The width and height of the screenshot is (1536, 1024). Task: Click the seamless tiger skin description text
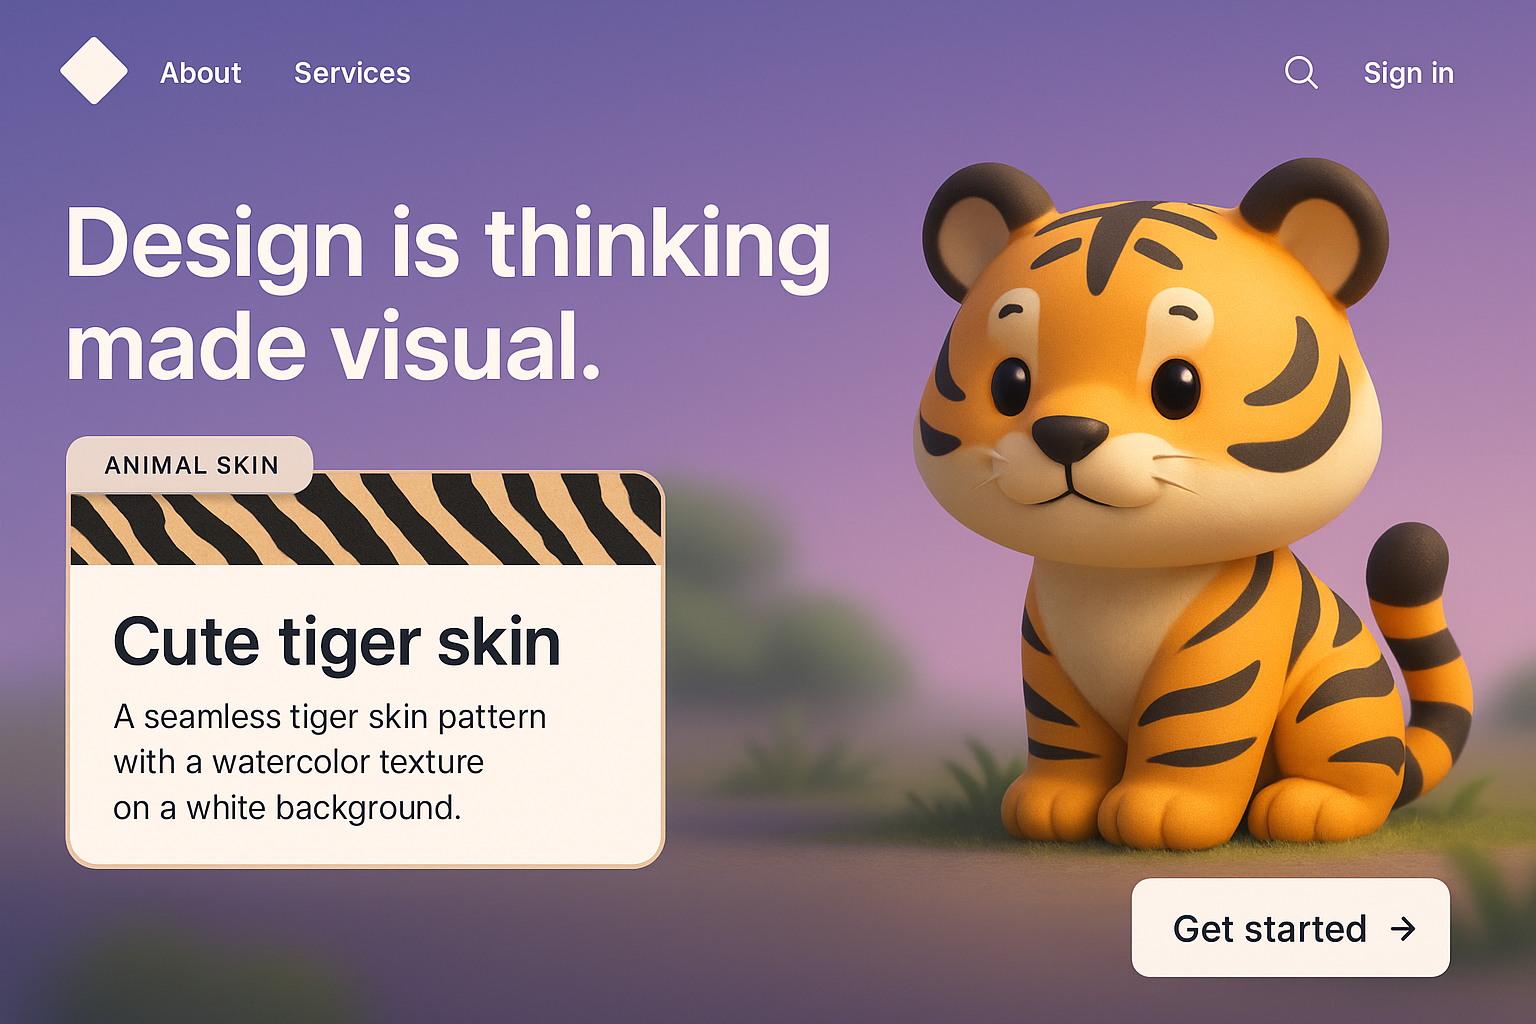tap(330, 762)
